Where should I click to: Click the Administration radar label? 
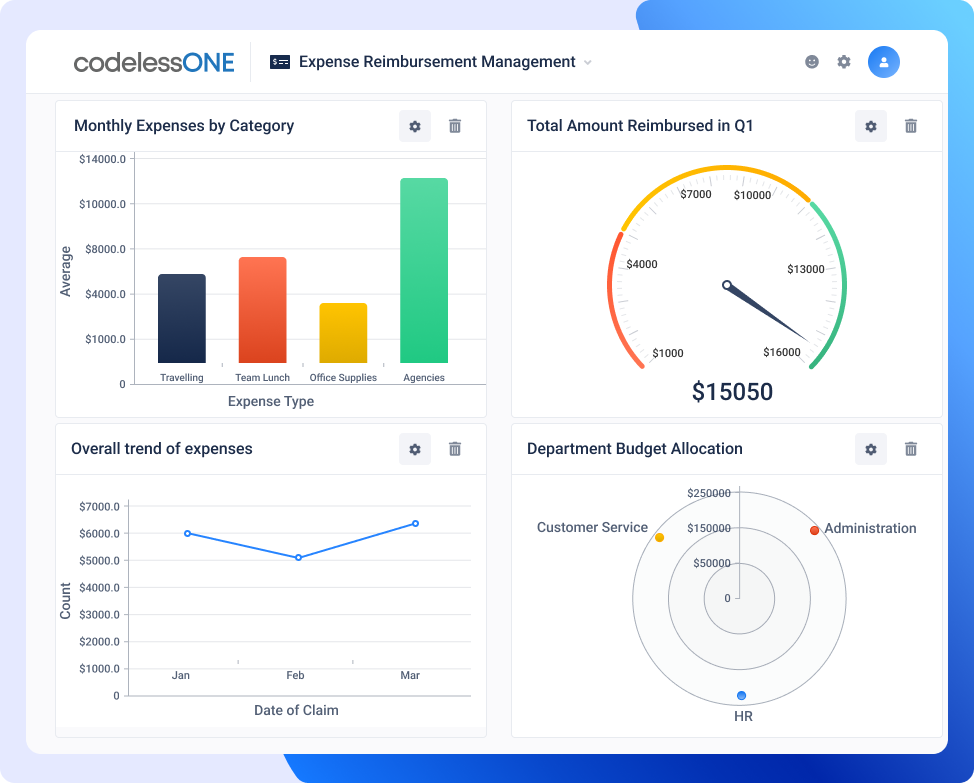(870, 528)
